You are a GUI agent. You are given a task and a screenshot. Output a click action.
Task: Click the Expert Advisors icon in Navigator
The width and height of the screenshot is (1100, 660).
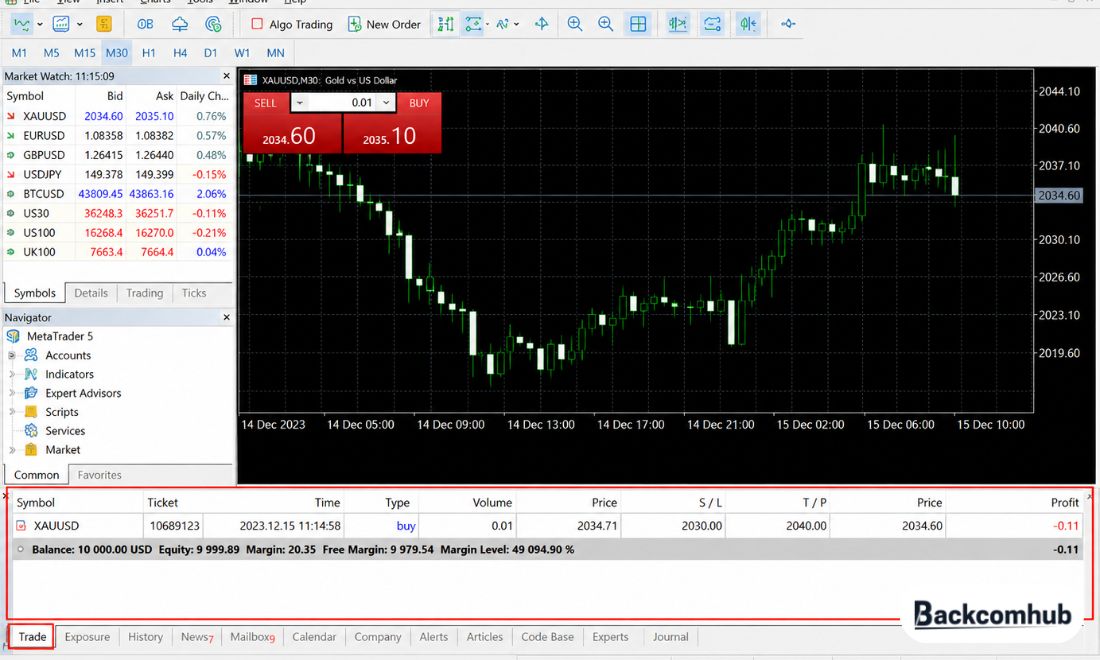pyautogui.click(x=31, y=393)
